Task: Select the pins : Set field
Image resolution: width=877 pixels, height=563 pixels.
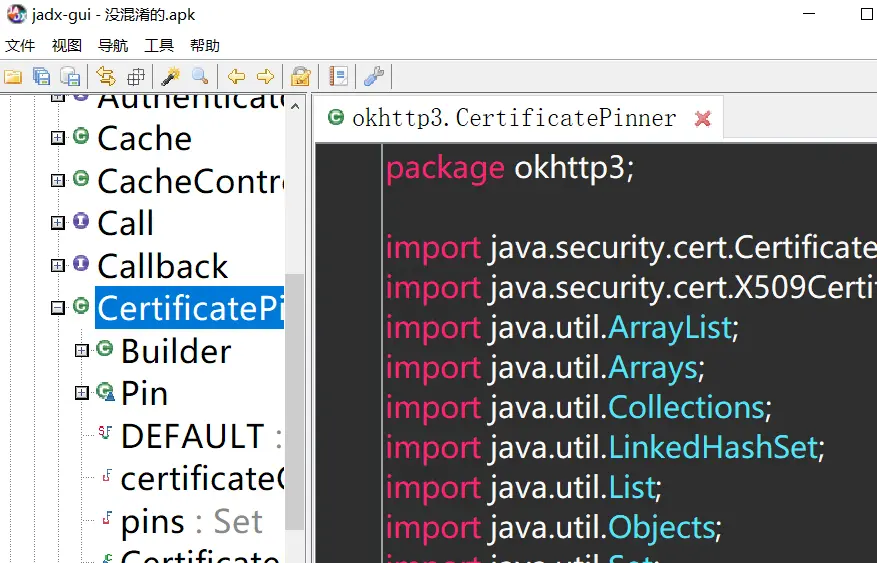Action: 192,522
